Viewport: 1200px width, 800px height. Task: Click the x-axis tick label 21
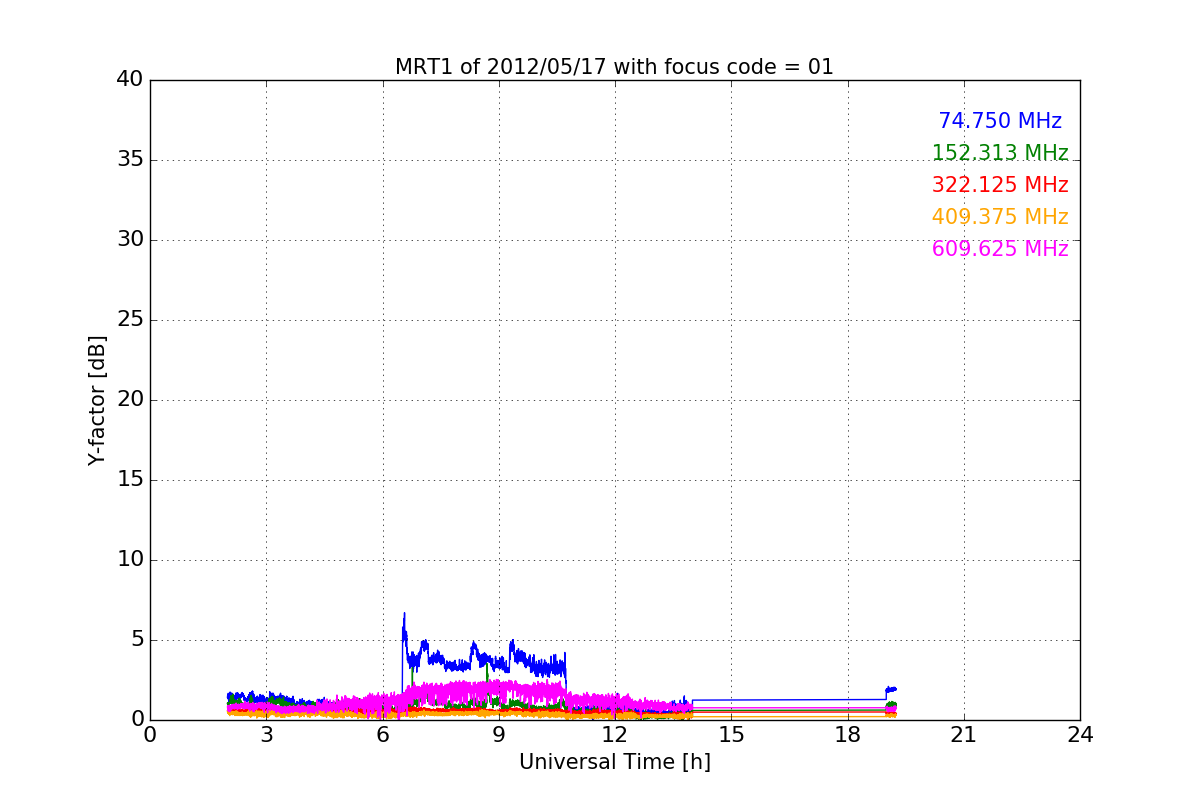964,734
